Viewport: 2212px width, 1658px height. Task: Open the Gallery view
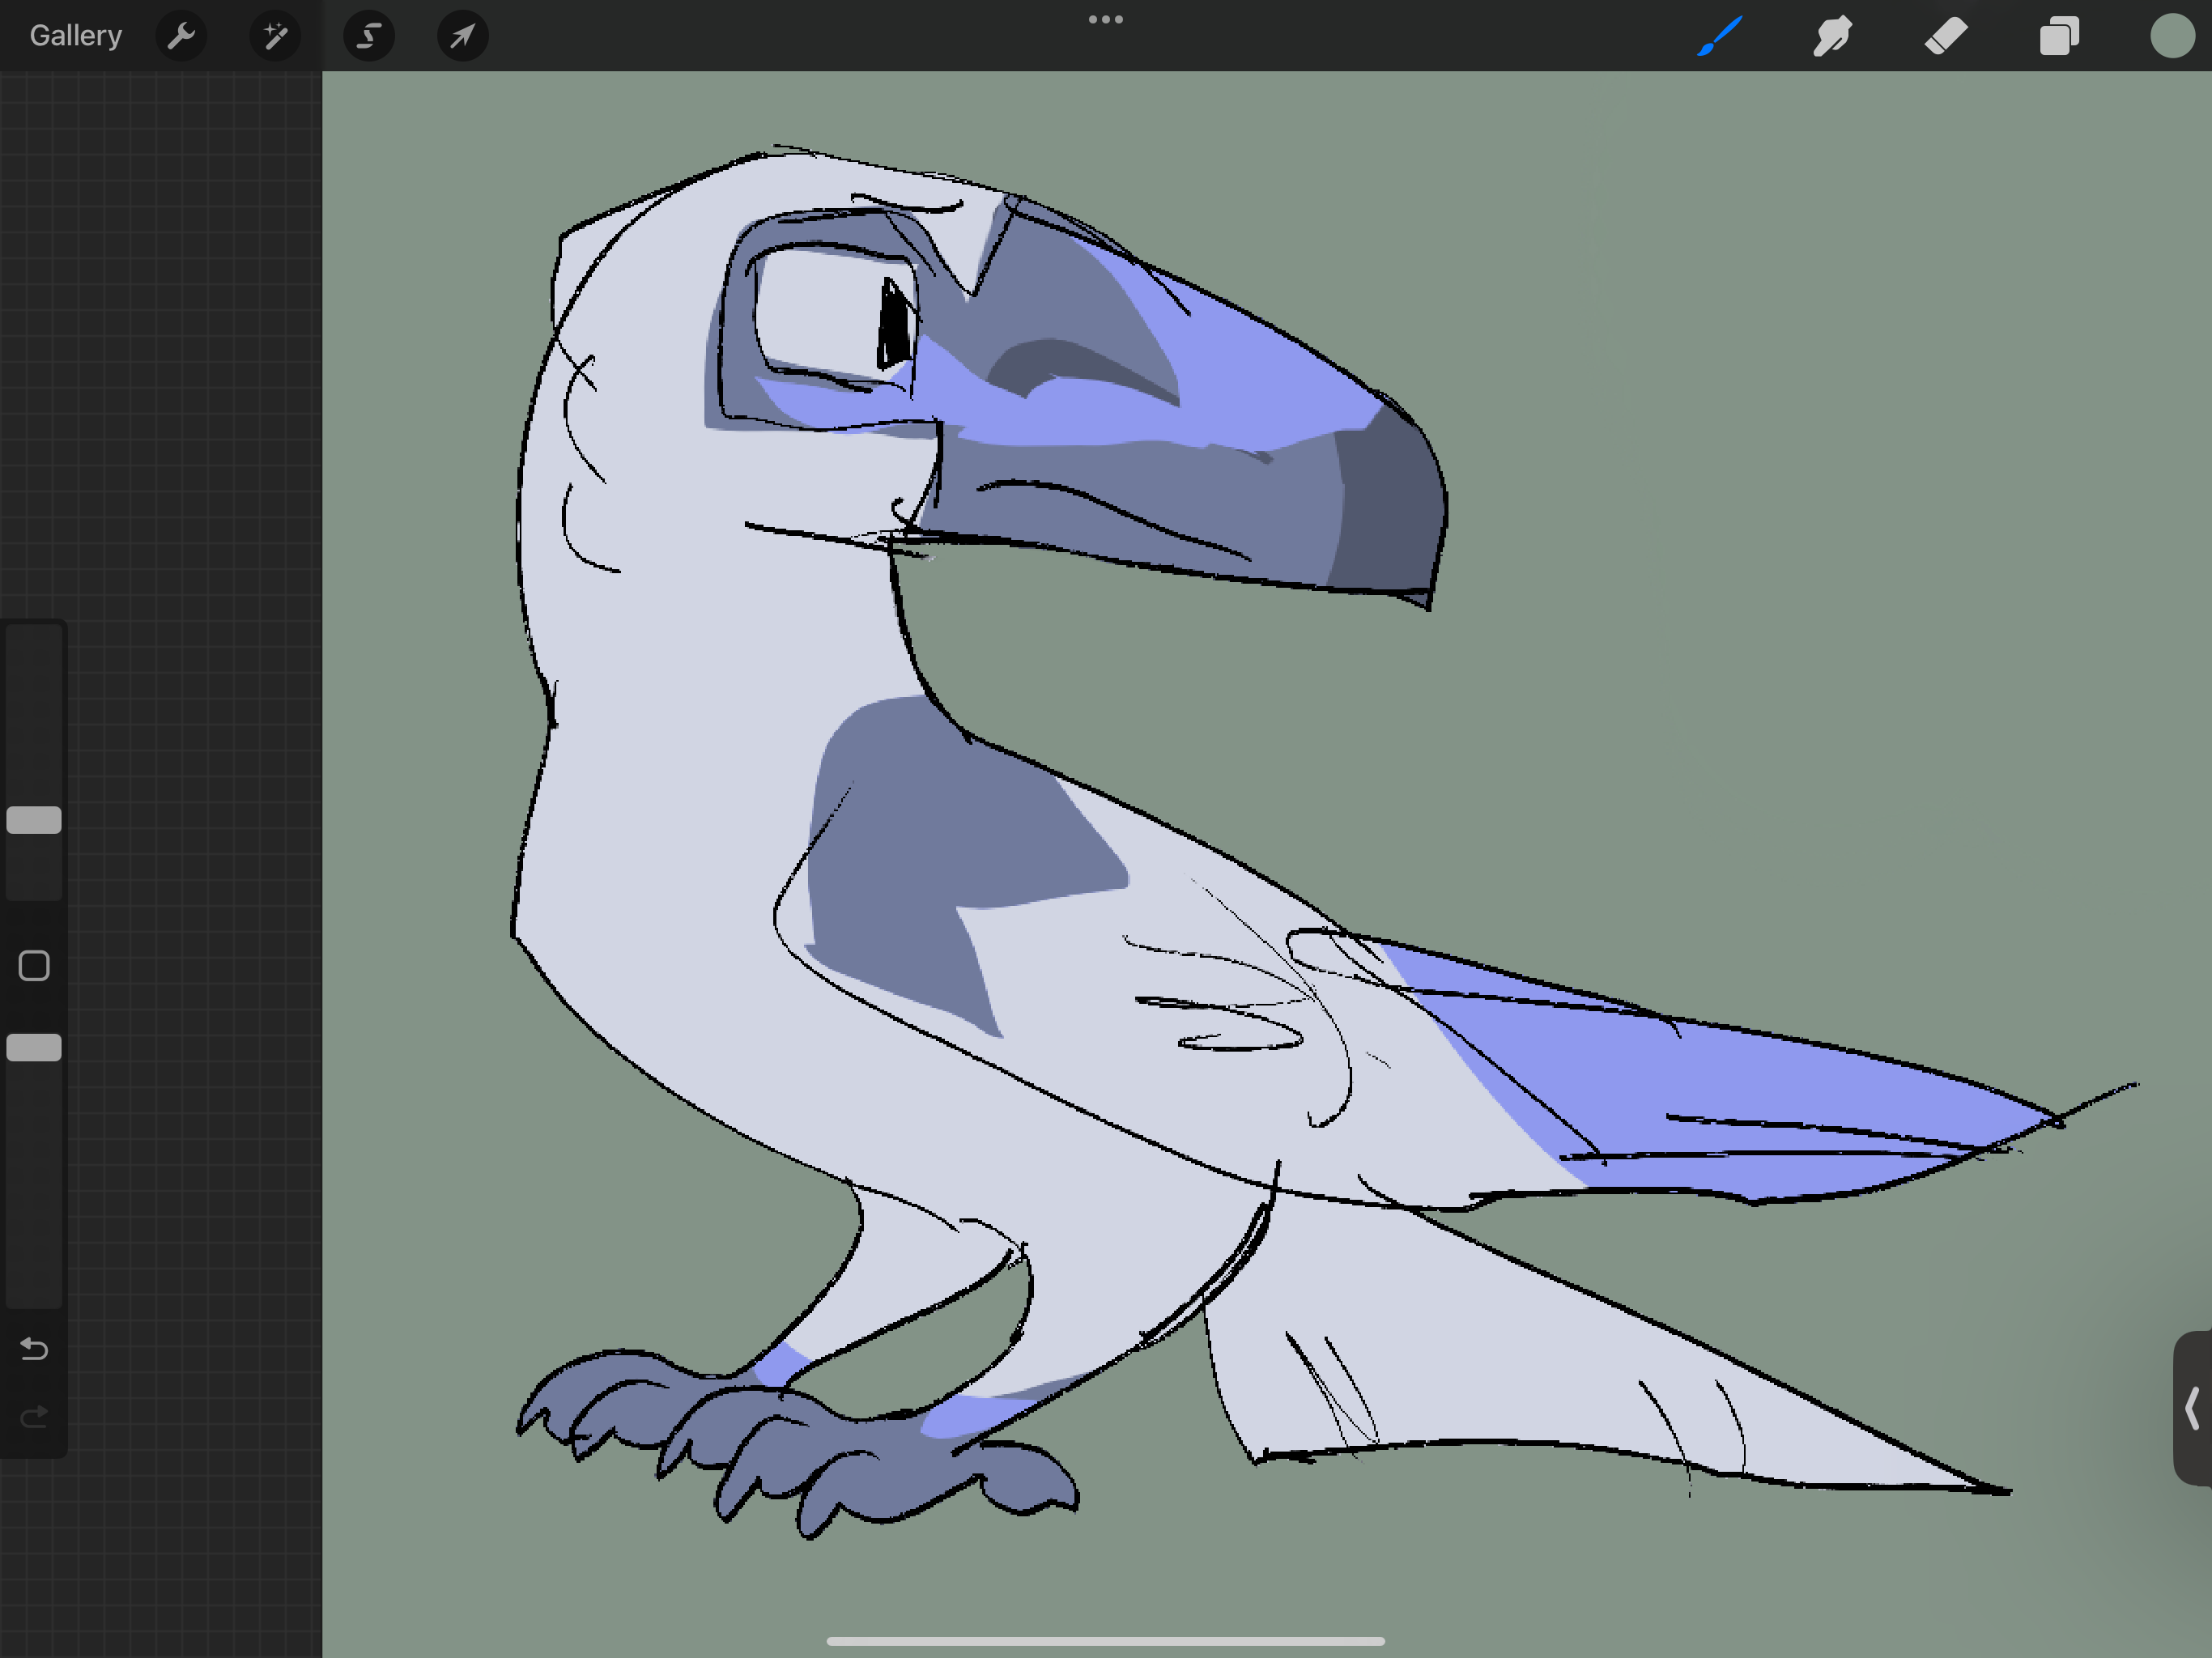tap(75, 36)
